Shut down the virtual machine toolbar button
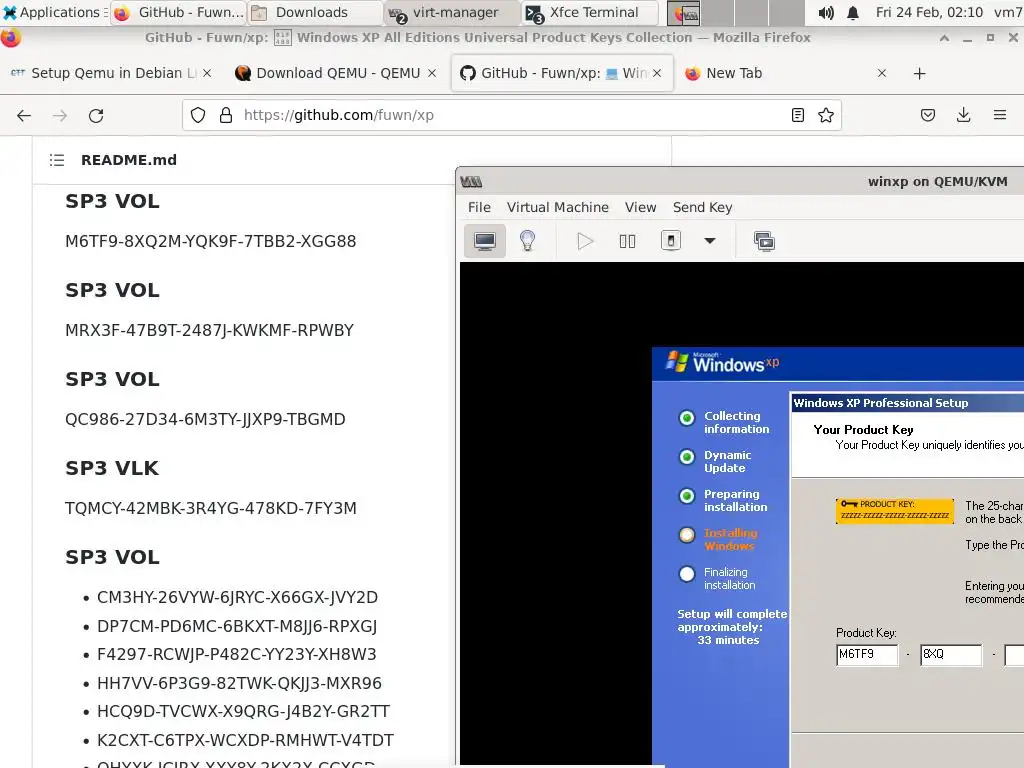This screenshot has height=768, width=1024. click(x=671, y=241)
